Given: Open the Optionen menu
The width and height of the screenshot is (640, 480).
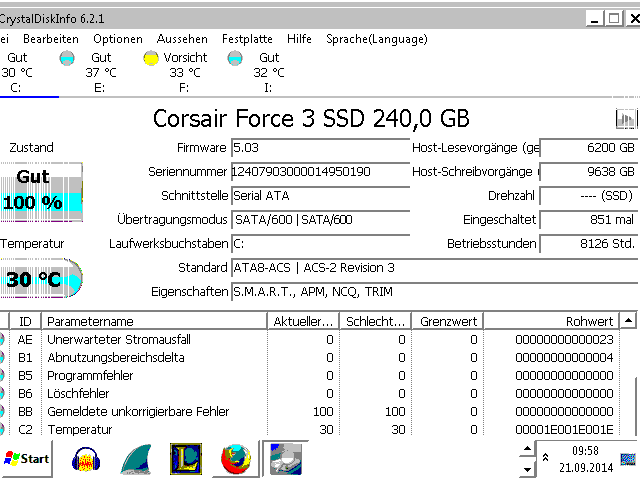Looking at the screenshot, I should coord(118,39).
